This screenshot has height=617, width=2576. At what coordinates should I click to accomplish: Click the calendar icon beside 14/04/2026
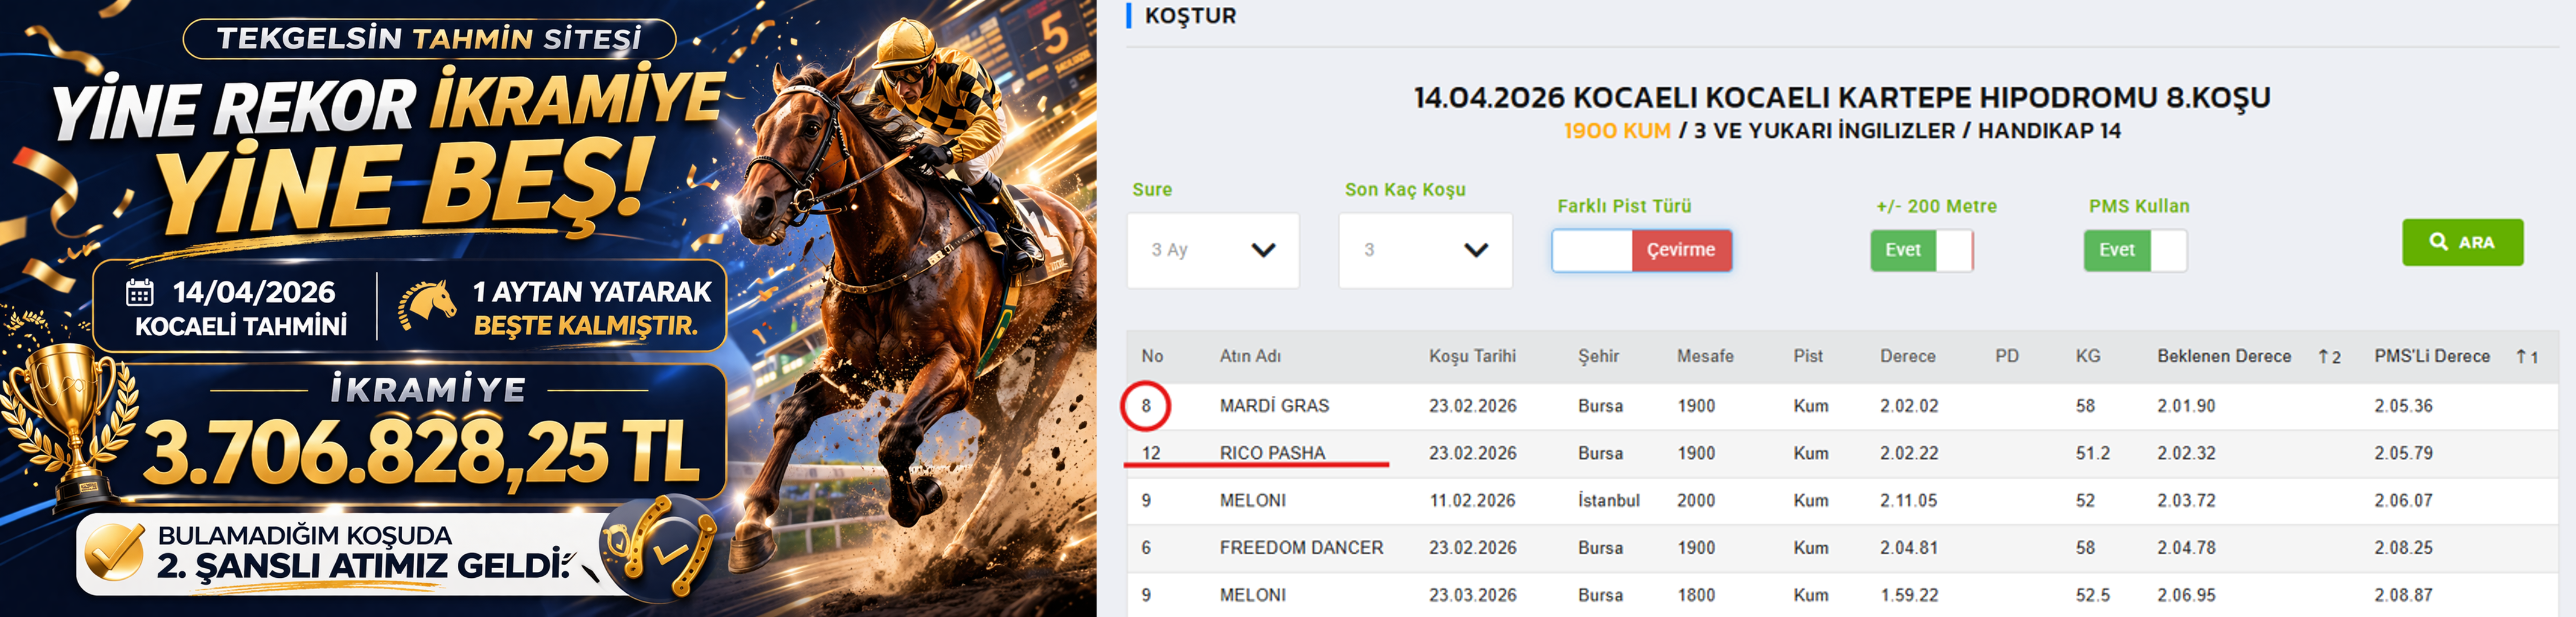click(x=140, y=292)
